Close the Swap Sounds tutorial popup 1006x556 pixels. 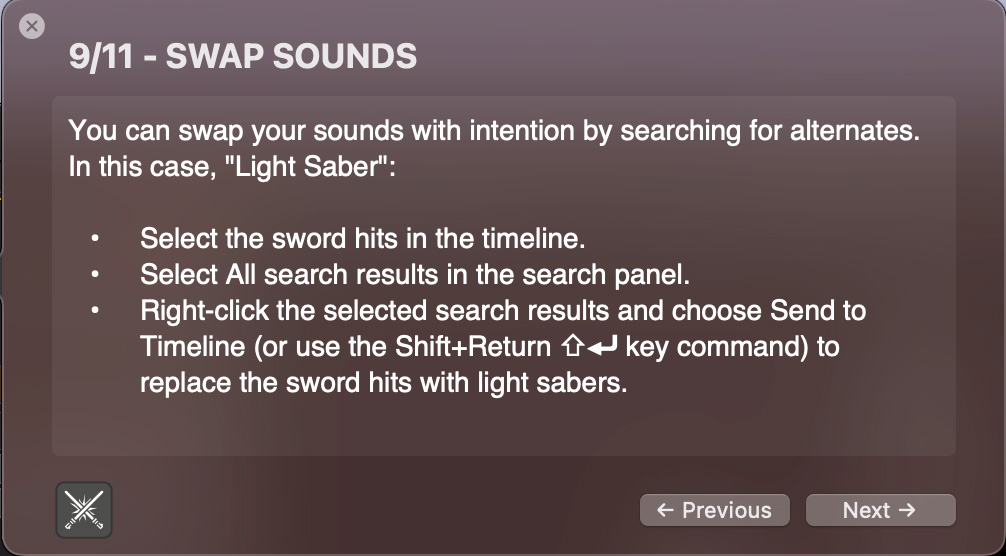(x=32, y=26)
